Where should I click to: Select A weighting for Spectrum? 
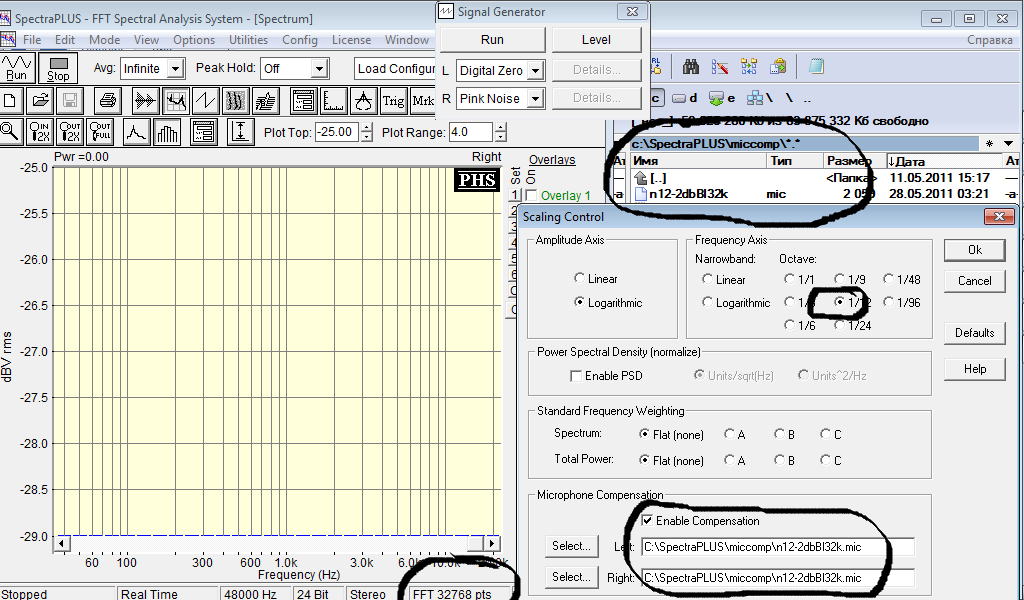point(729,434)
